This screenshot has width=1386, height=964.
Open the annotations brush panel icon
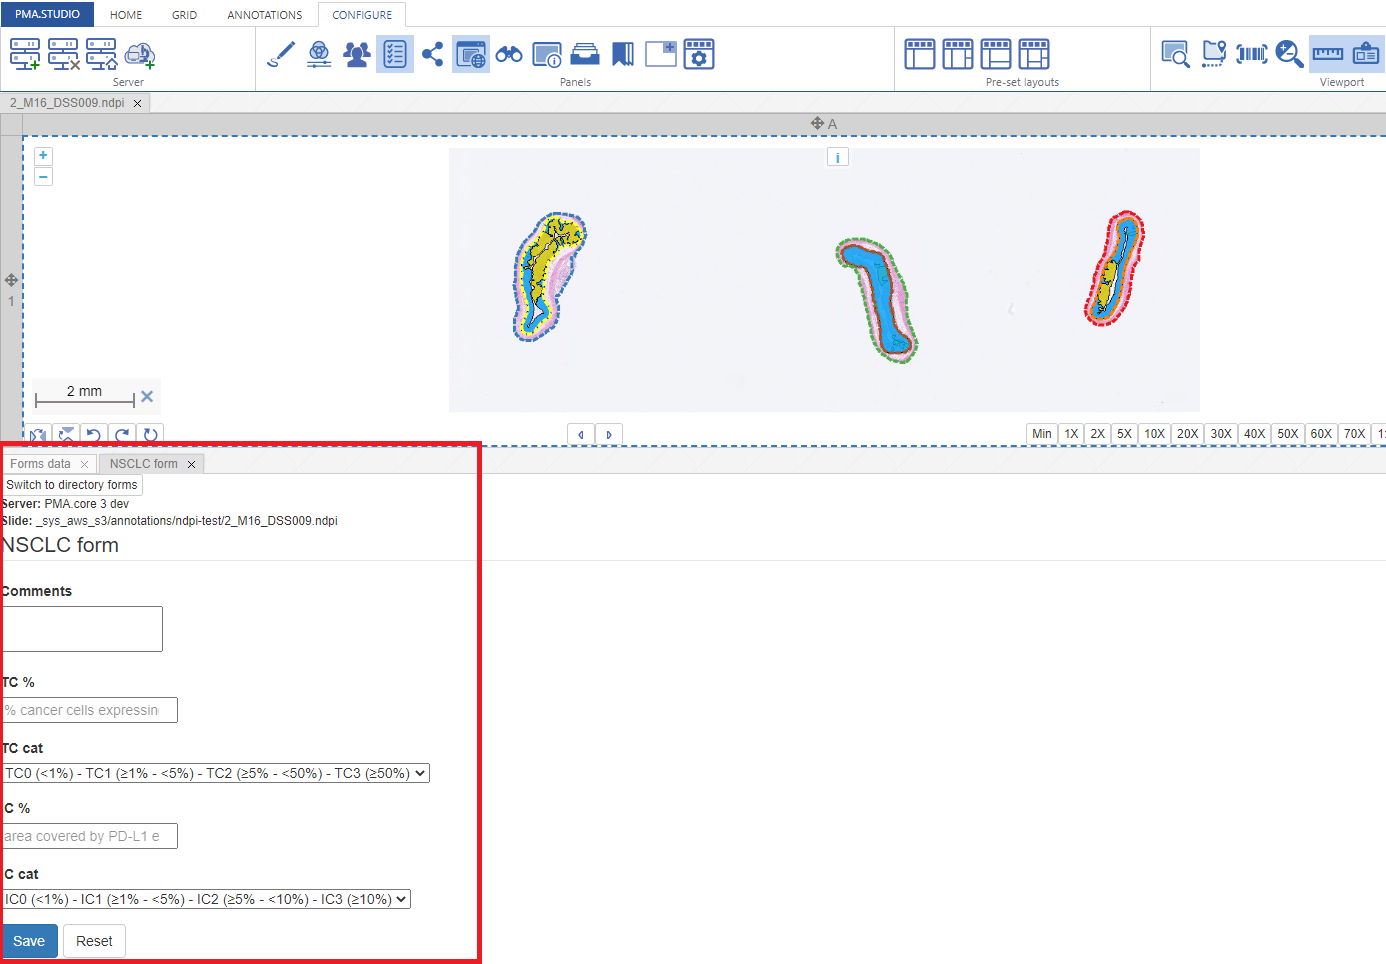point(281,54)
